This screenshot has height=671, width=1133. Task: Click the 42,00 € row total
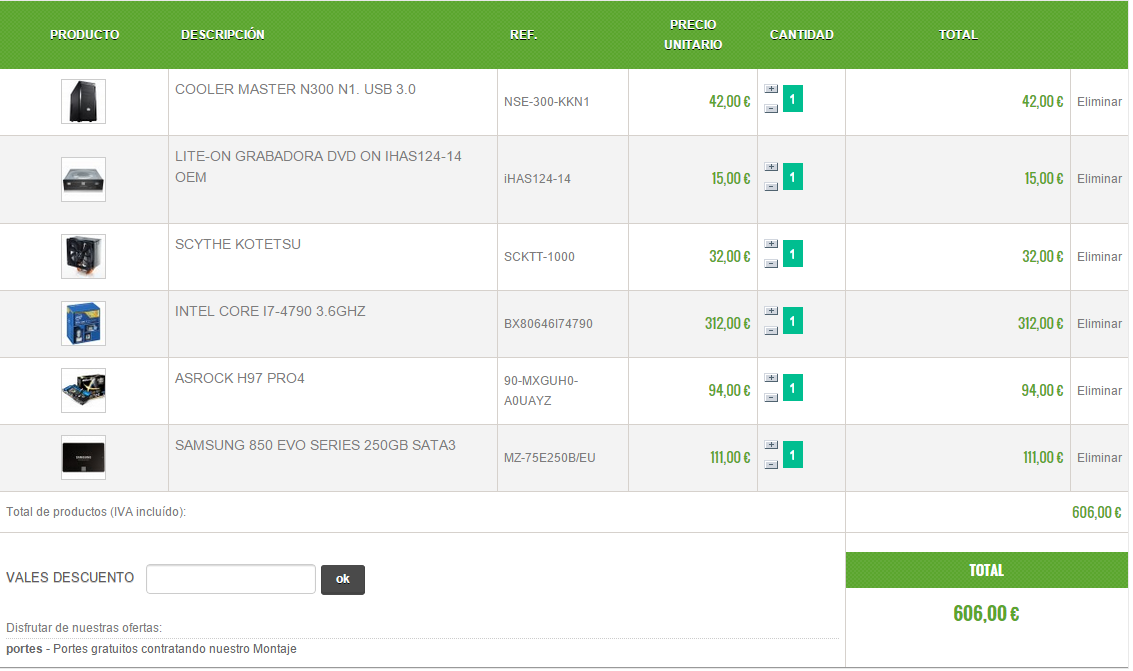click(x=1042, y=102)
